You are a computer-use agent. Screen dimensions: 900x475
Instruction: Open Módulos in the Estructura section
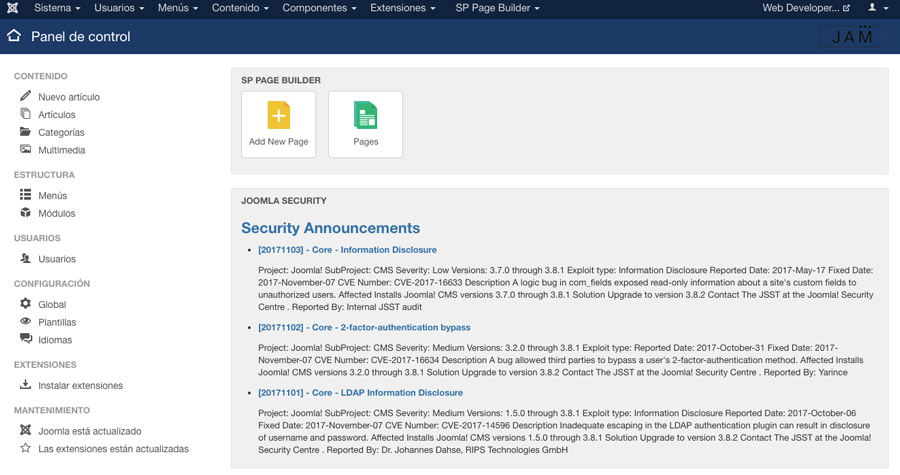(57, 213)
